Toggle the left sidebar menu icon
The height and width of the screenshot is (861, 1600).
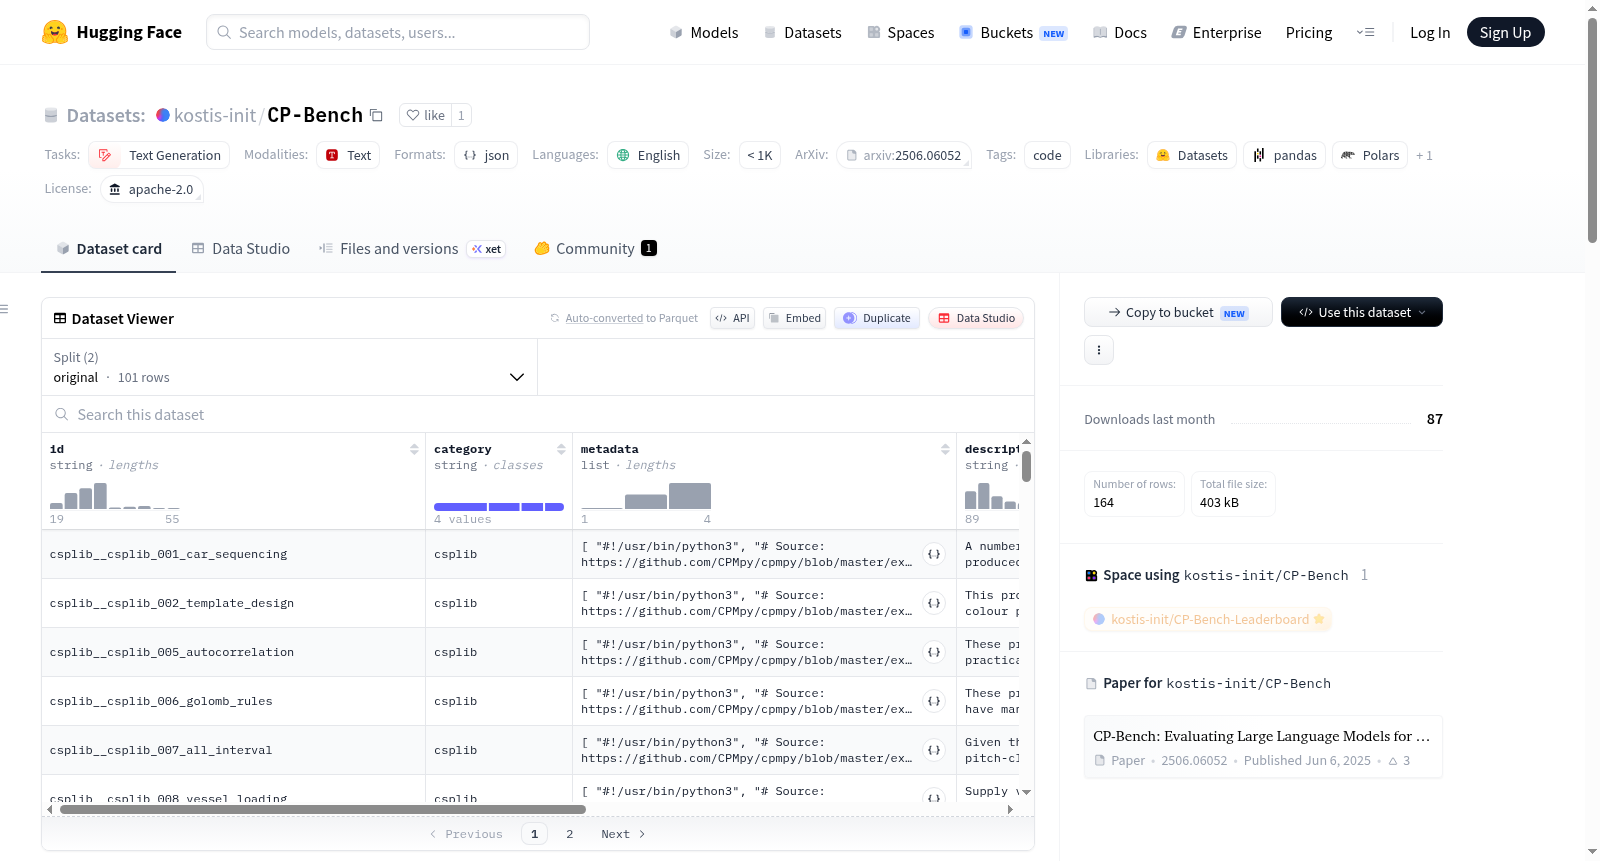click(x=5, y=309)
